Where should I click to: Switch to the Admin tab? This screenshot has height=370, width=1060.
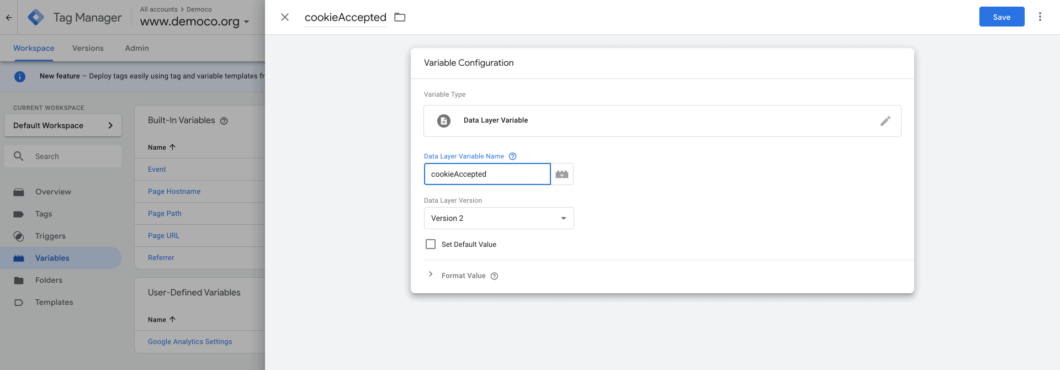pos(137,48)
